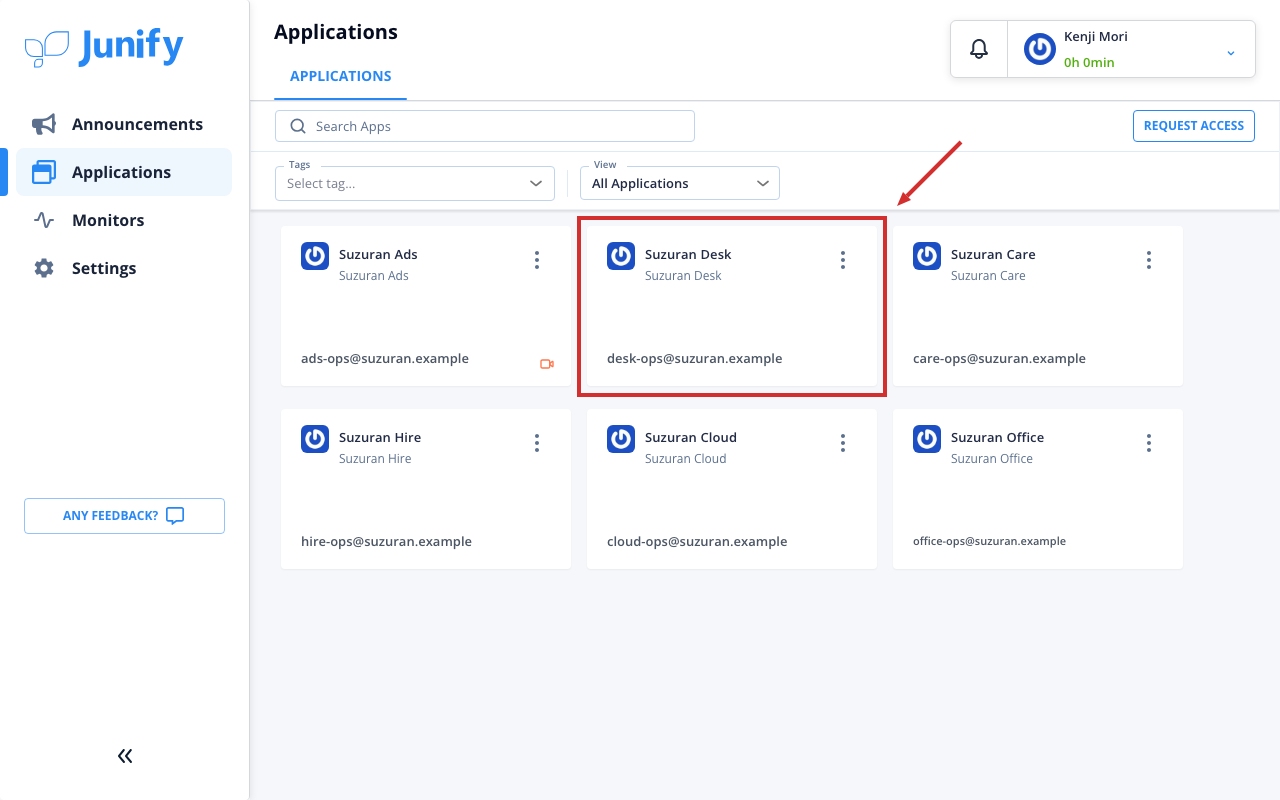Click the Suzuran Care app icon
Image resolution: width=1280 pixels, height=800 pixels.
927,256
